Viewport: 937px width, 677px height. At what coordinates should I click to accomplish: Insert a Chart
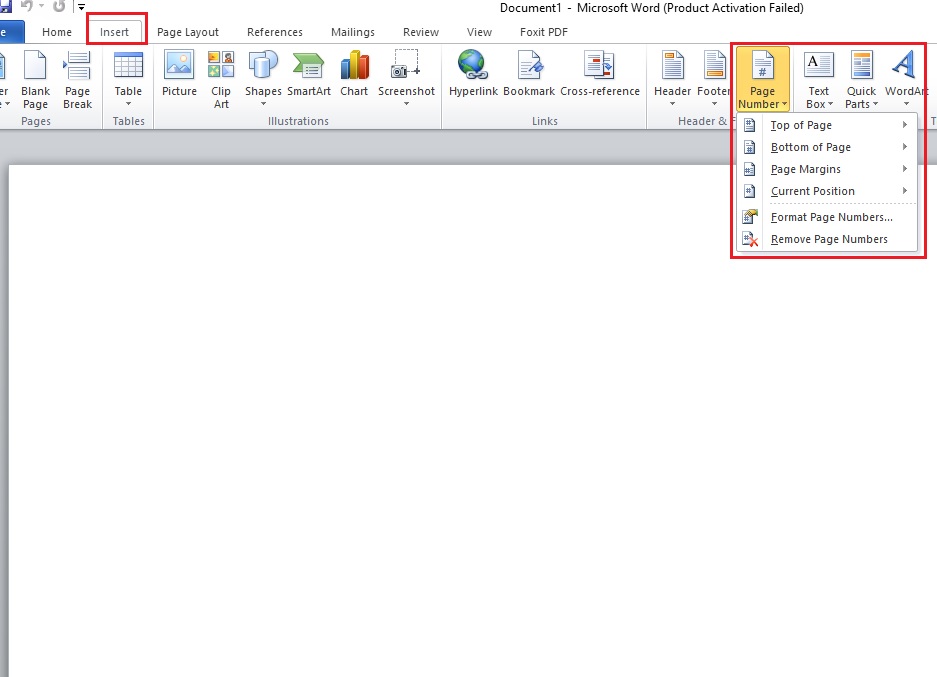[x=354, y=74]
